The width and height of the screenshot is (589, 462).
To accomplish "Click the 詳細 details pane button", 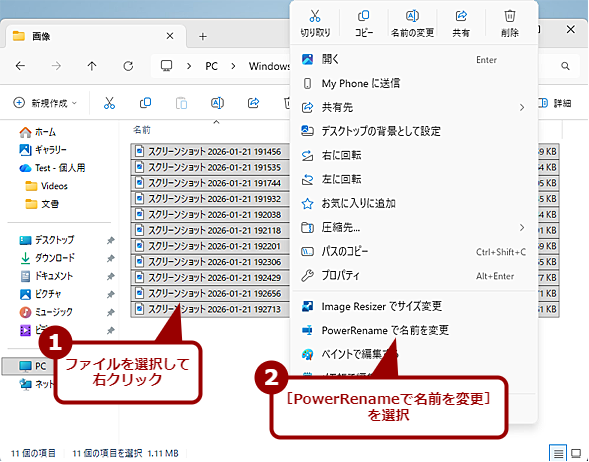I will 555,103.
